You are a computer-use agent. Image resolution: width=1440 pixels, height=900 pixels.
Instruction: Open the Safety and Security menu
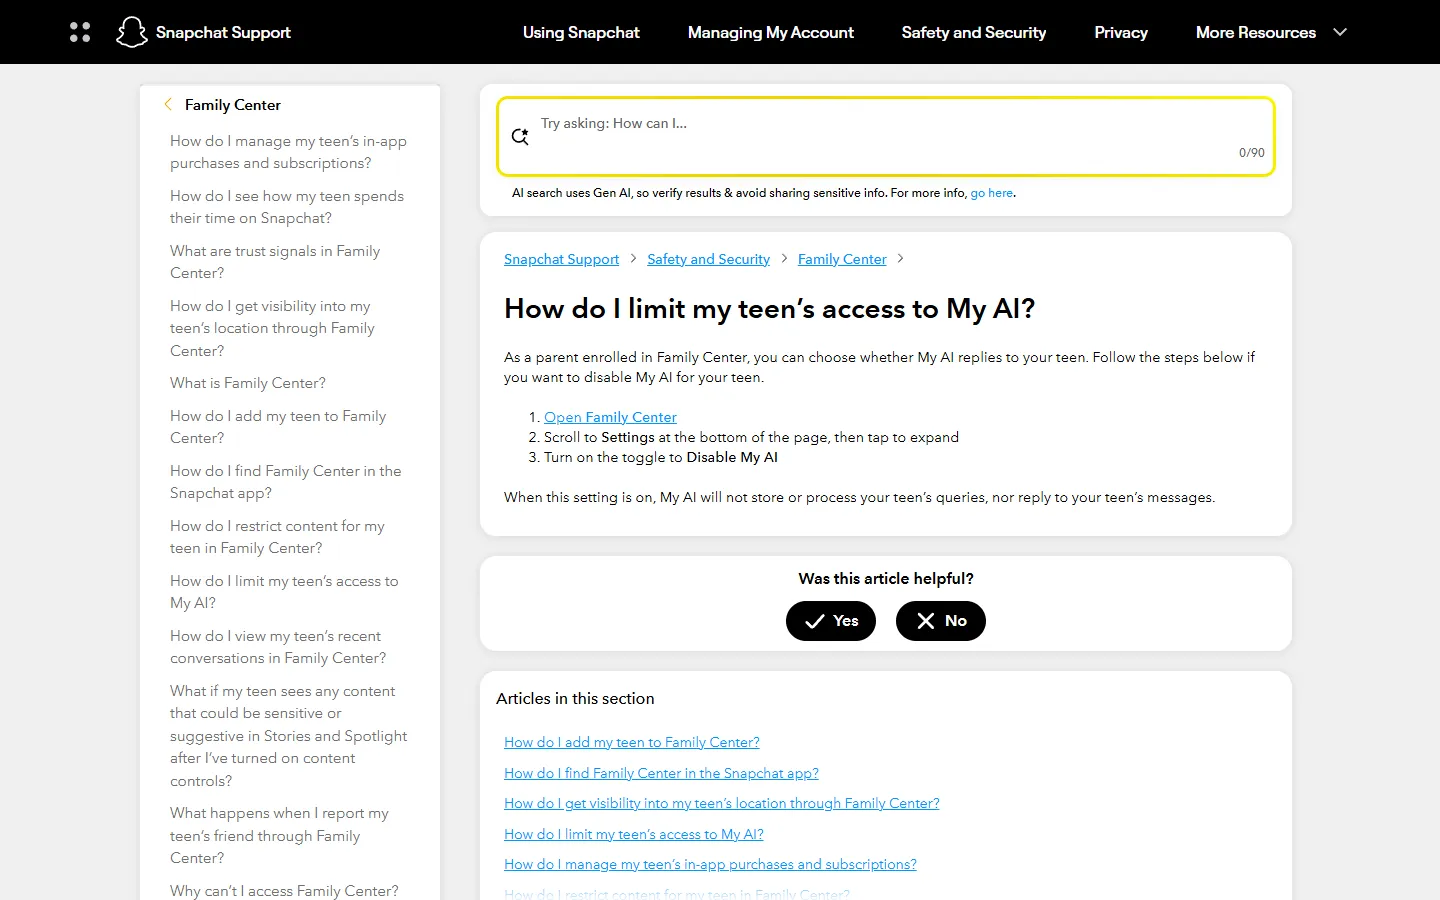pos(974,32)
